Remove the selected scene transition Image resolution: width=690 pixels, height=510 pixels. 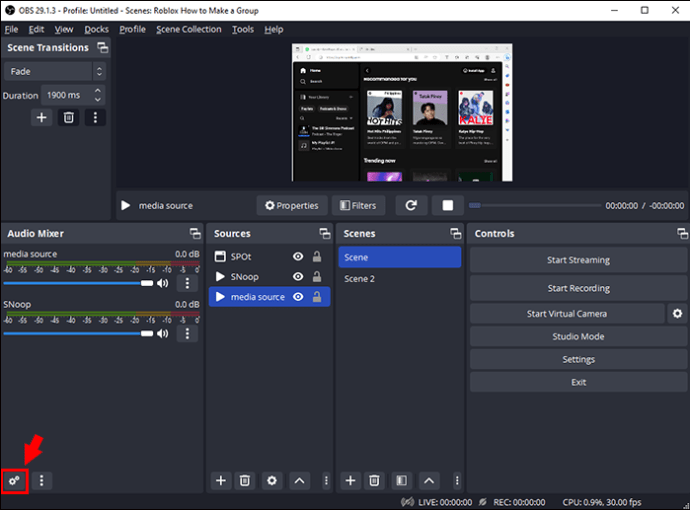69,117
